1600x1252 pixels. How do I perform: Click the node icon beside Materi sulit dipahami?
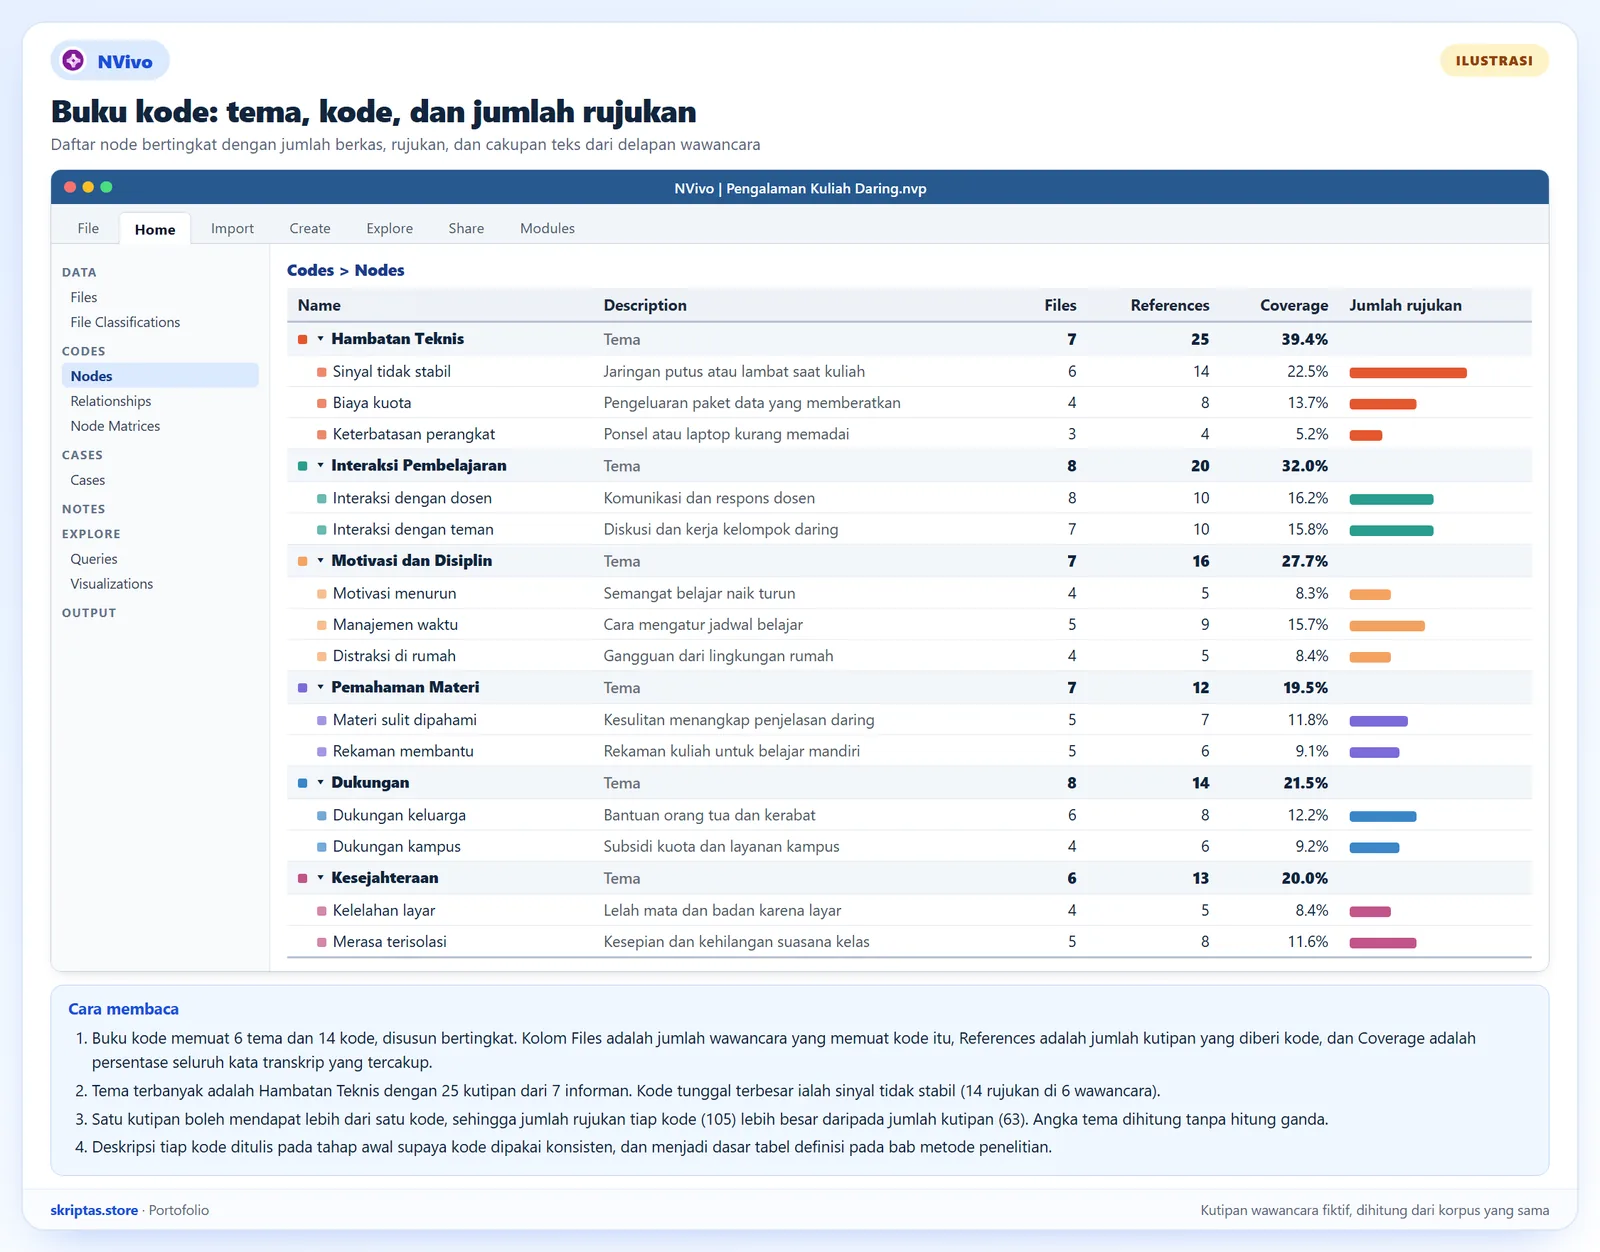(x=322, y=720)
